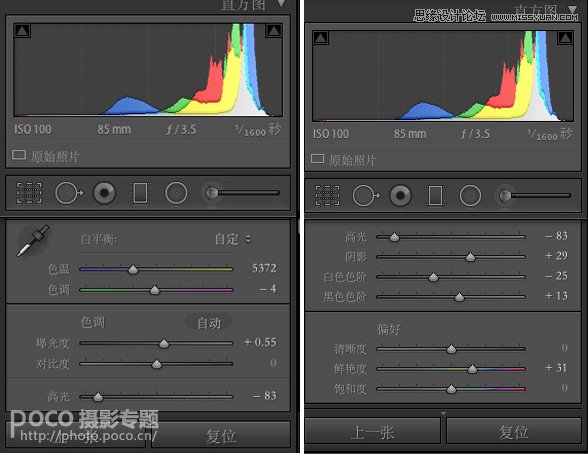Click the 色温 value field 5372
Screen dimensions: 588x454
pos(264,268)
